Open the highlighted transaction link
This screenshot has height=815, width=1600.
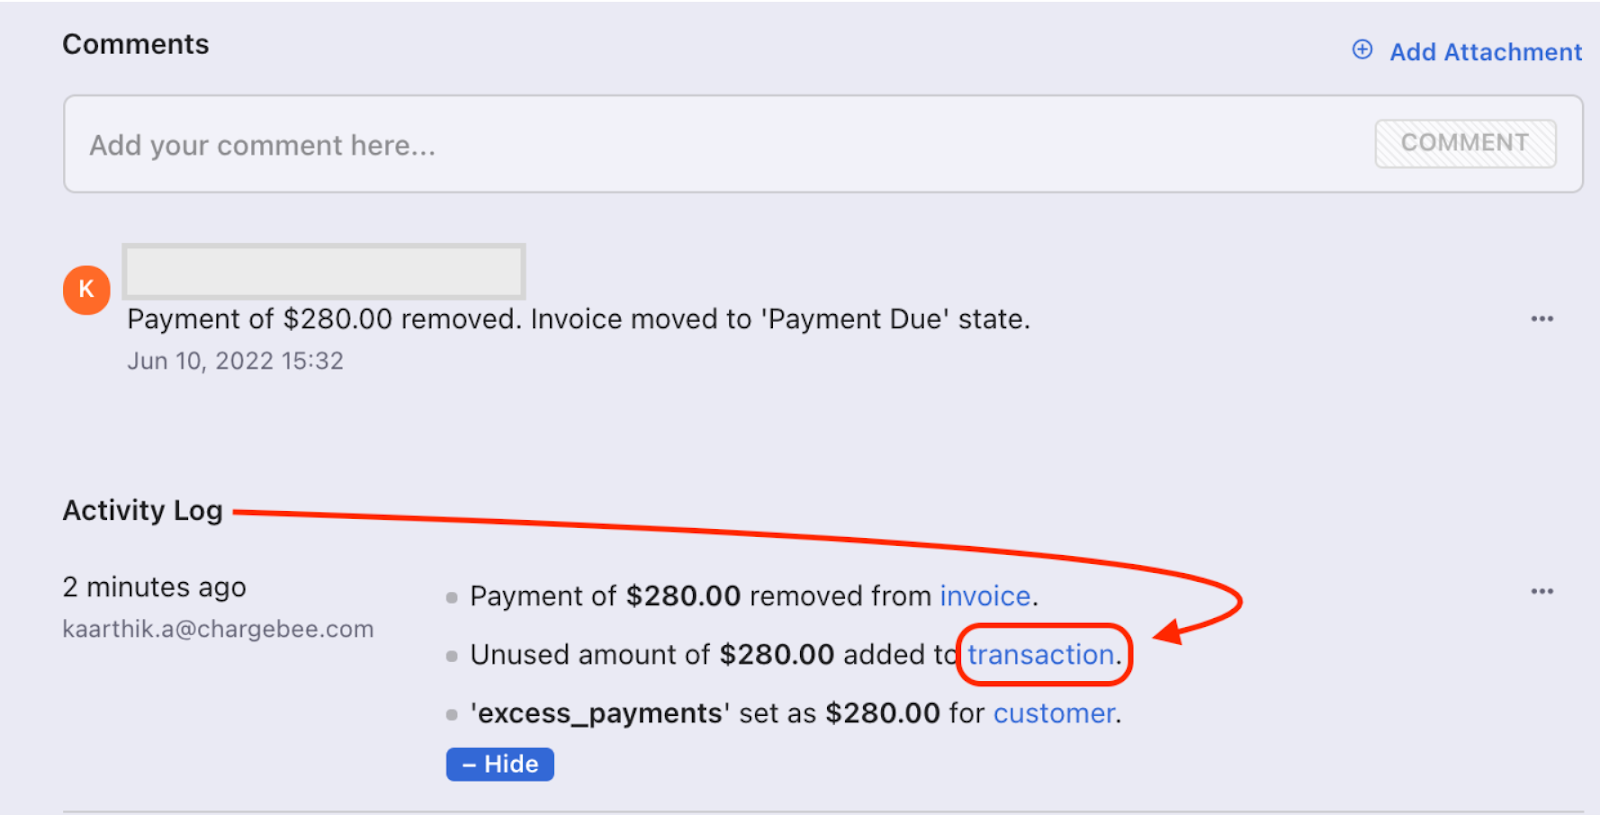point(1040,655)
